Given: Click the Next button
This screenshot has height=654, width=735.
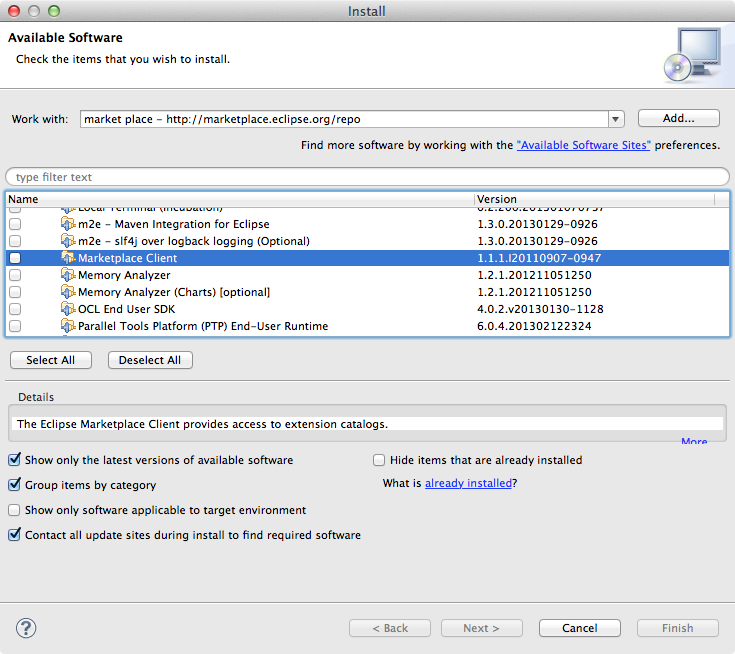Looking at the screenshot, I should pos(481,628).
